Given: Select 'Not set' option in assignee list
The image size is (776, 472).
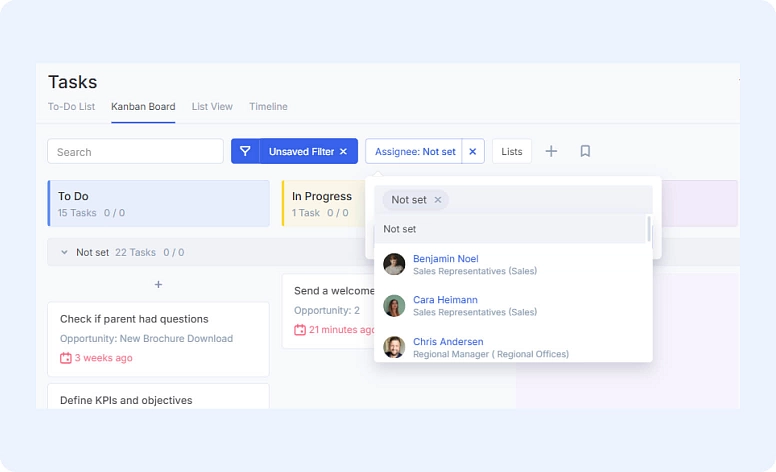Looking at the screenshot, I should coord(400,229).
